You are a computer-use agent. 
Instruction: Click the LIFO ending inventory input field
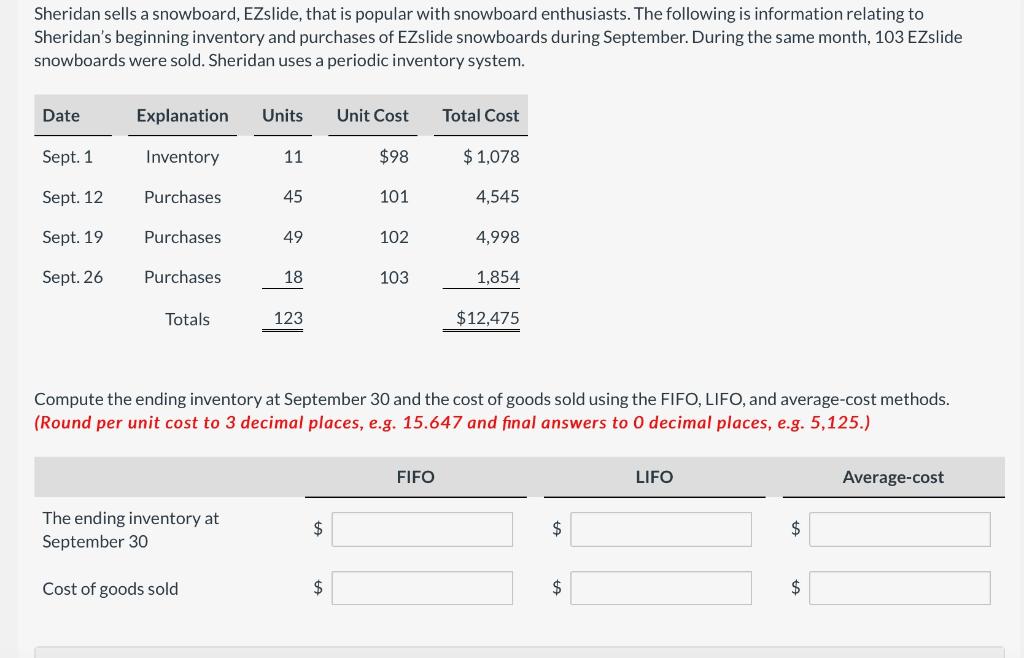661,529
